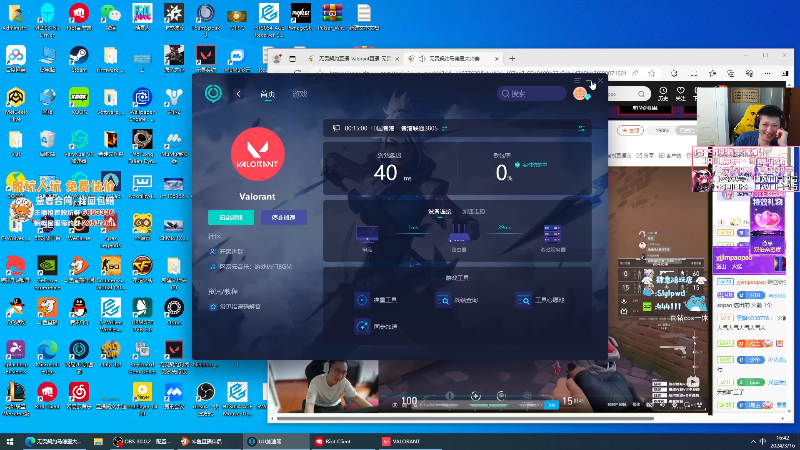Open the WinRAR archive on desktop

332,17
